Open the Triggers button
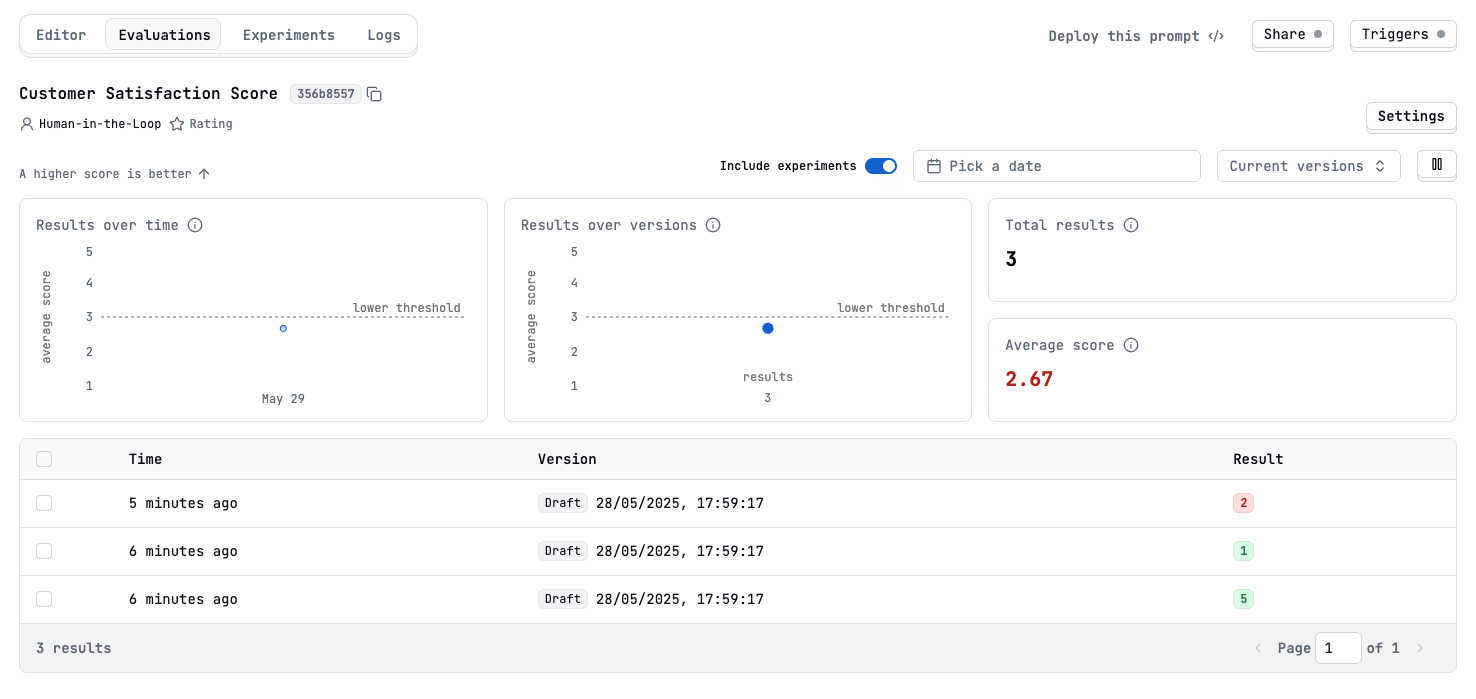Screen dimensions: 1476x699 point(1403,34)
